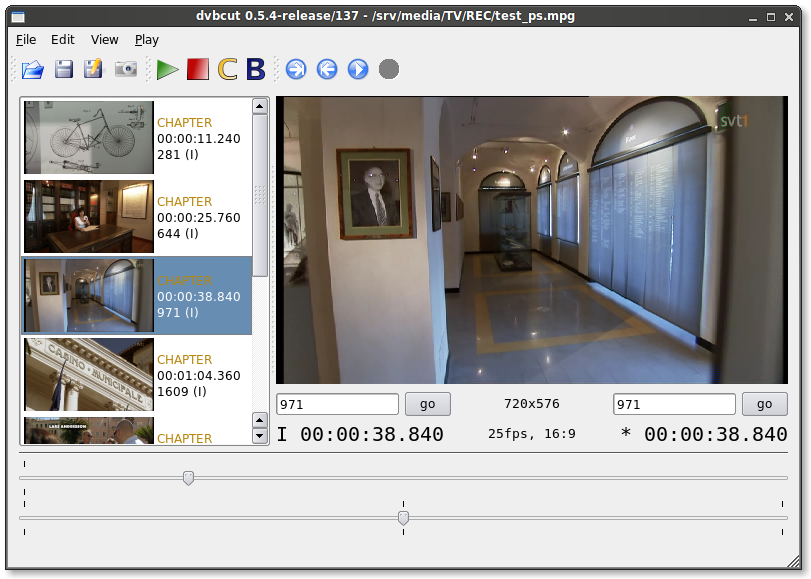This screenshot has width=811, height=579.
Task: Open the File menu
Action: tap(25, 39)
